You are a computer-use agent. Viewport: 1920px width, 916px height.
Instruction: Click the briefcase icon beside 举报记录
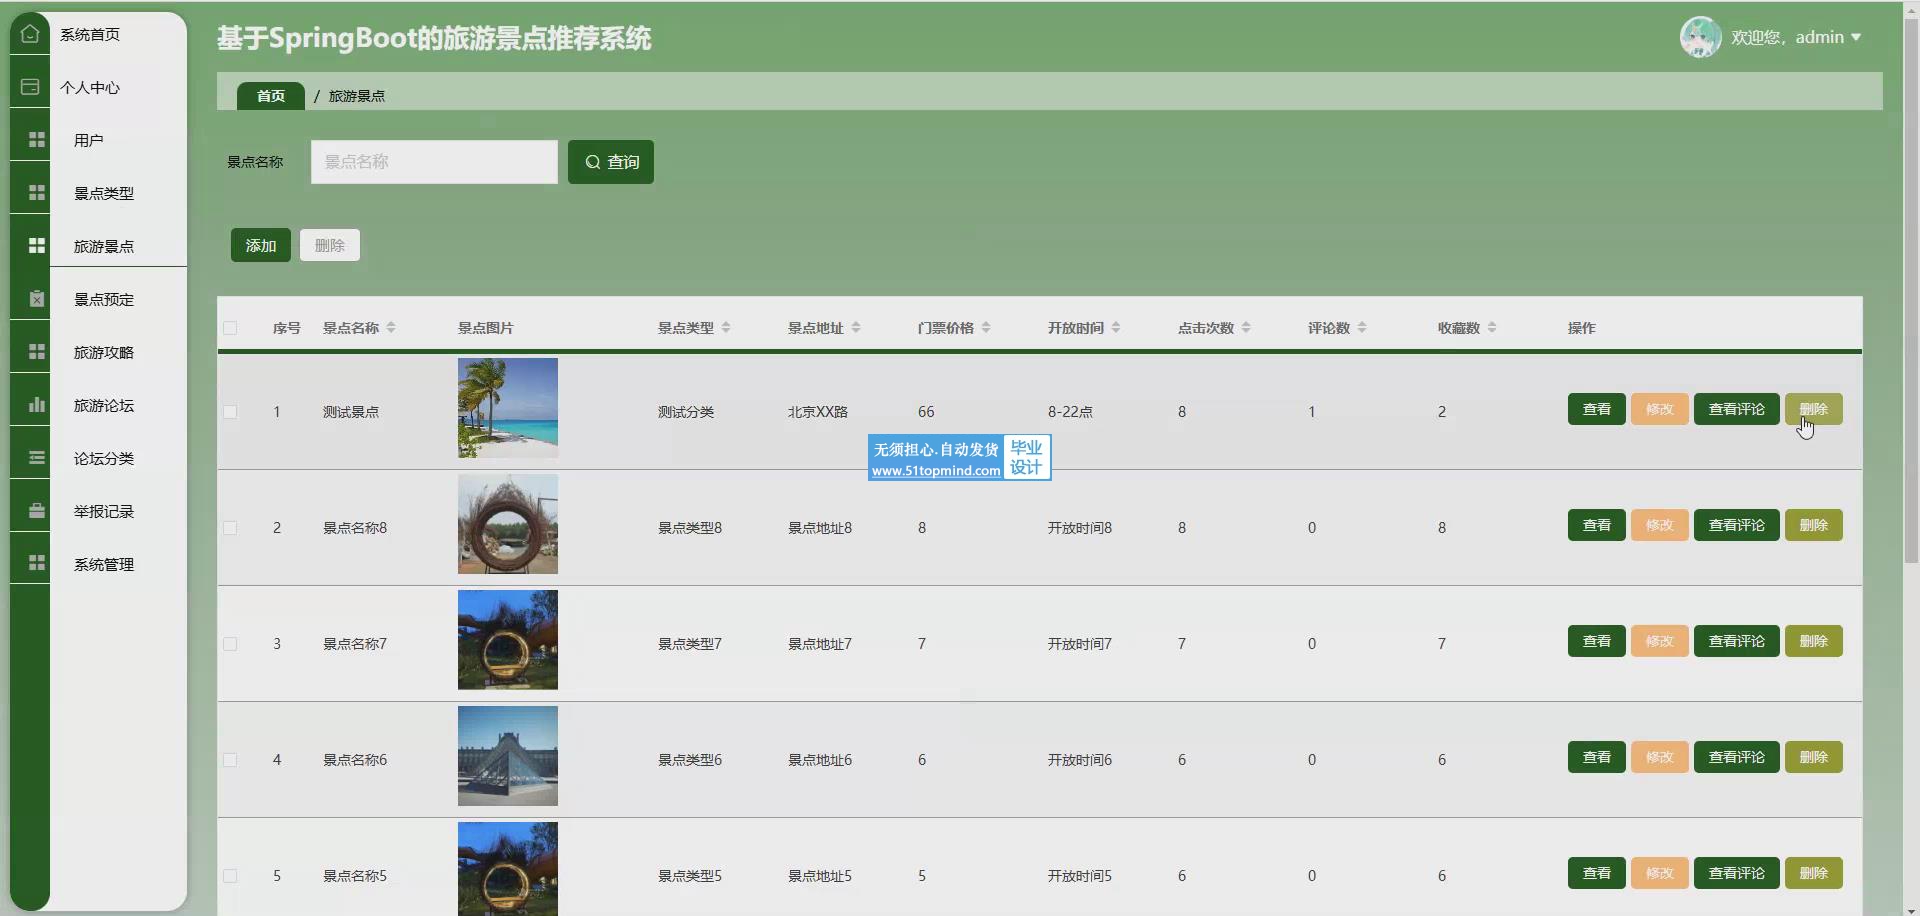click(x=37, y=511)
